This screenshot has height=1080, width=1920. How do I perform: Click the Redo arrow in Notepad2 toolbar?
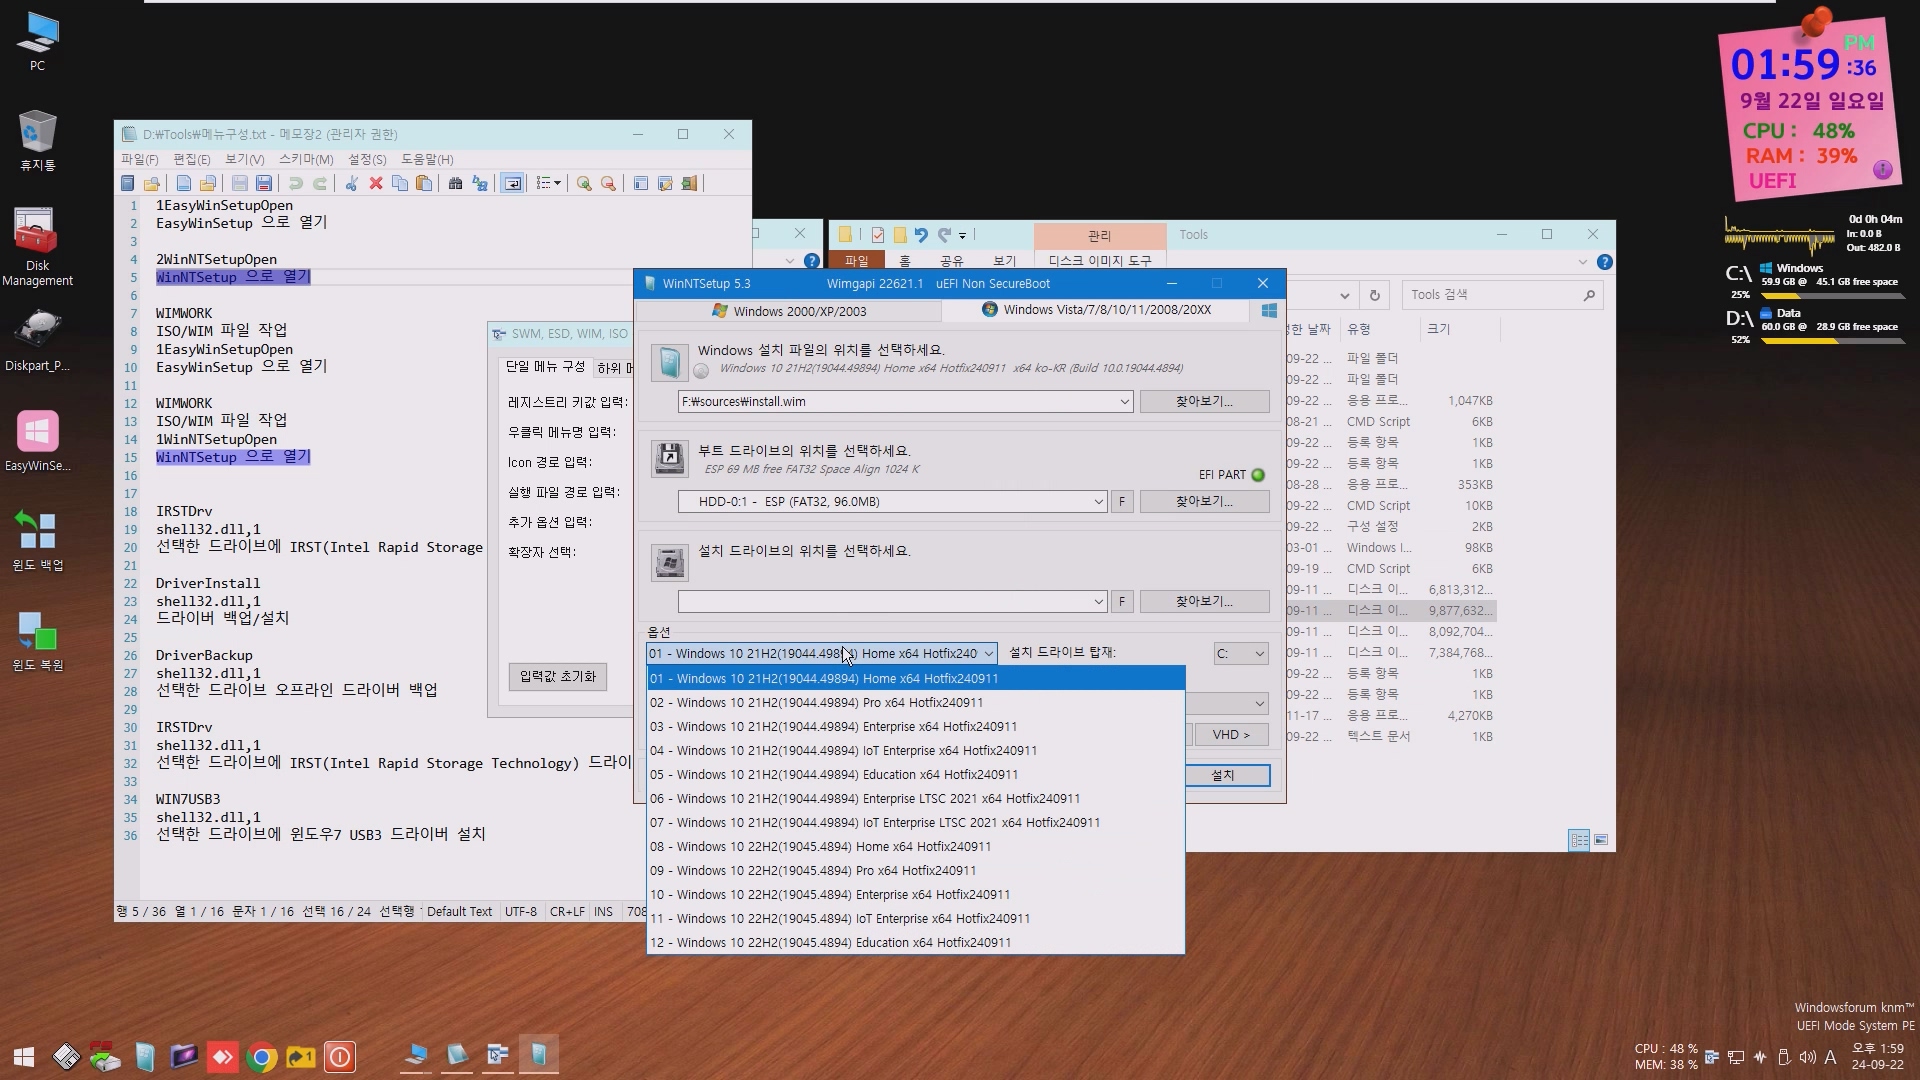320,183
